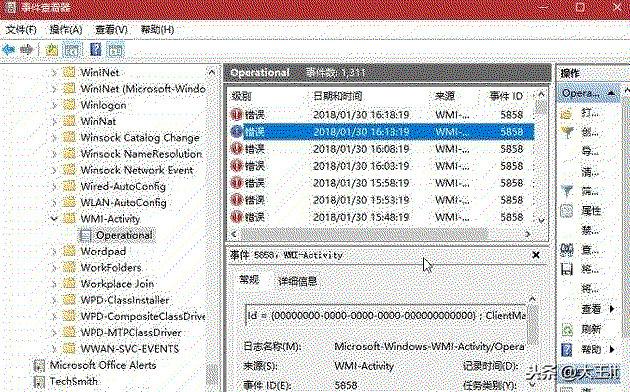This screenshot has height=392, width=630.
Task: Open the 帮助 (Help) submenu in the Actions pane
Action: (x=591, y=349)
